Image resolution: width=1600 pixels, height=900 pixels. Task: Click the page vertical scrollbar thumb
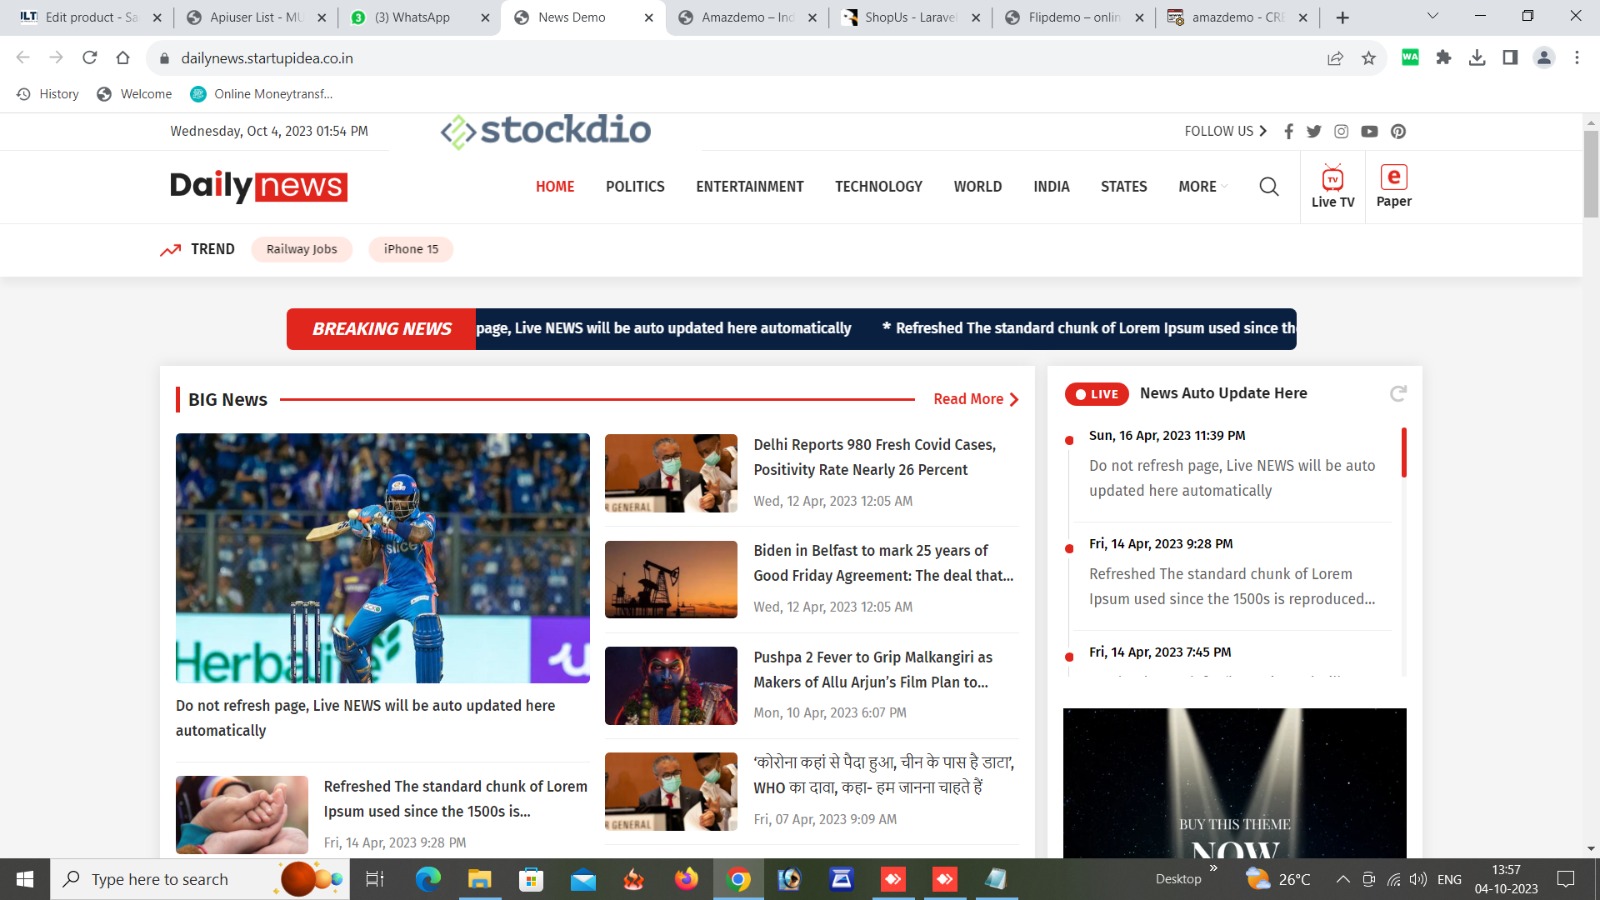1590,172
